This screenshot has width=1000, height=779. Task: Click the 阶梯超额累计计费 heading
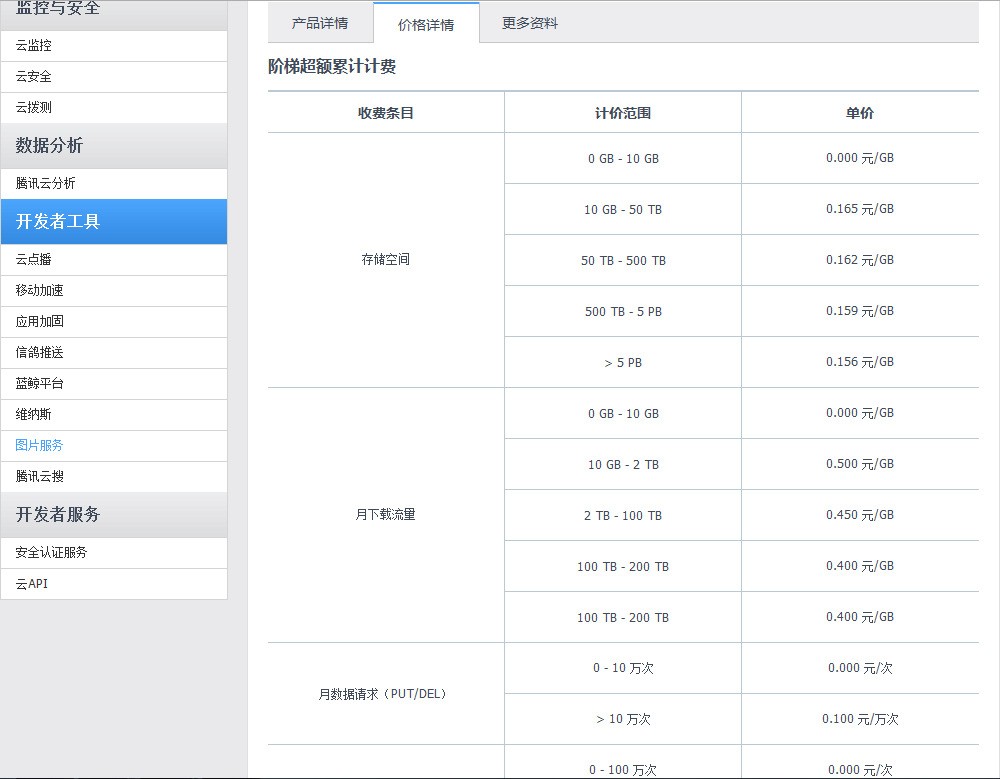point(332,67)
